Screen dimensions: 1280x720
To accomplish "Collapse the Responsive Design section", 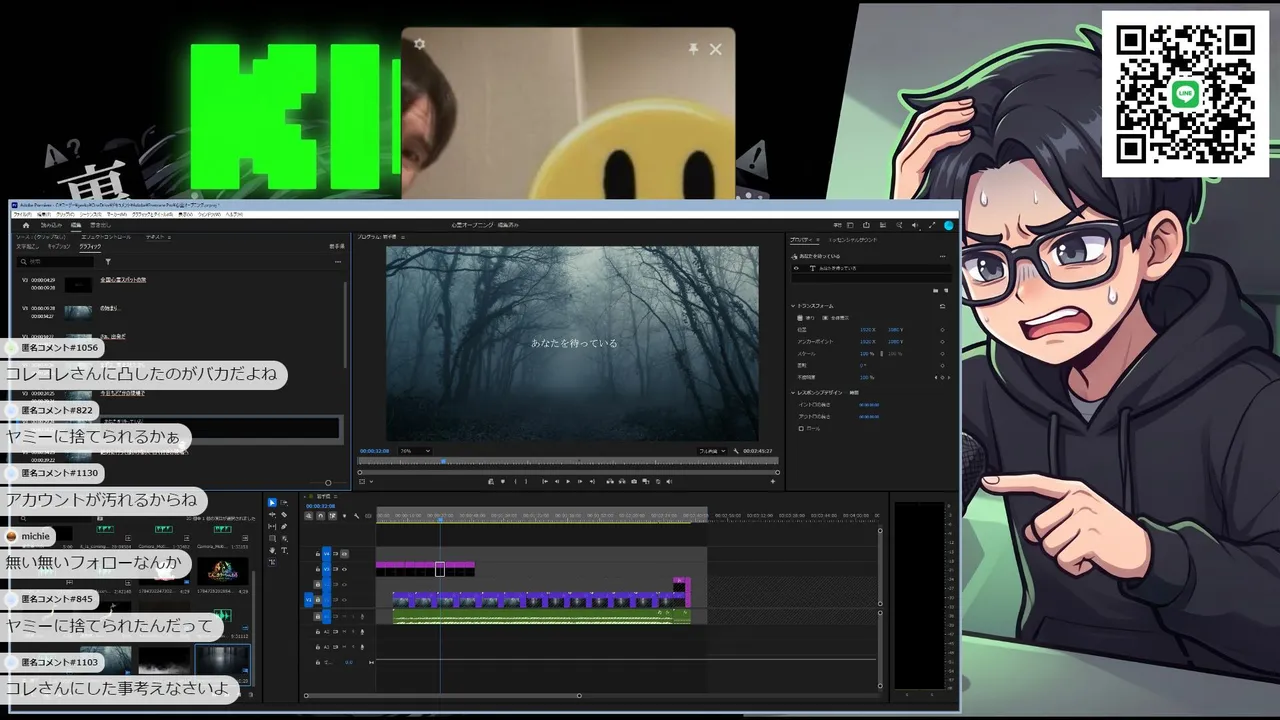I will point(794,392).
